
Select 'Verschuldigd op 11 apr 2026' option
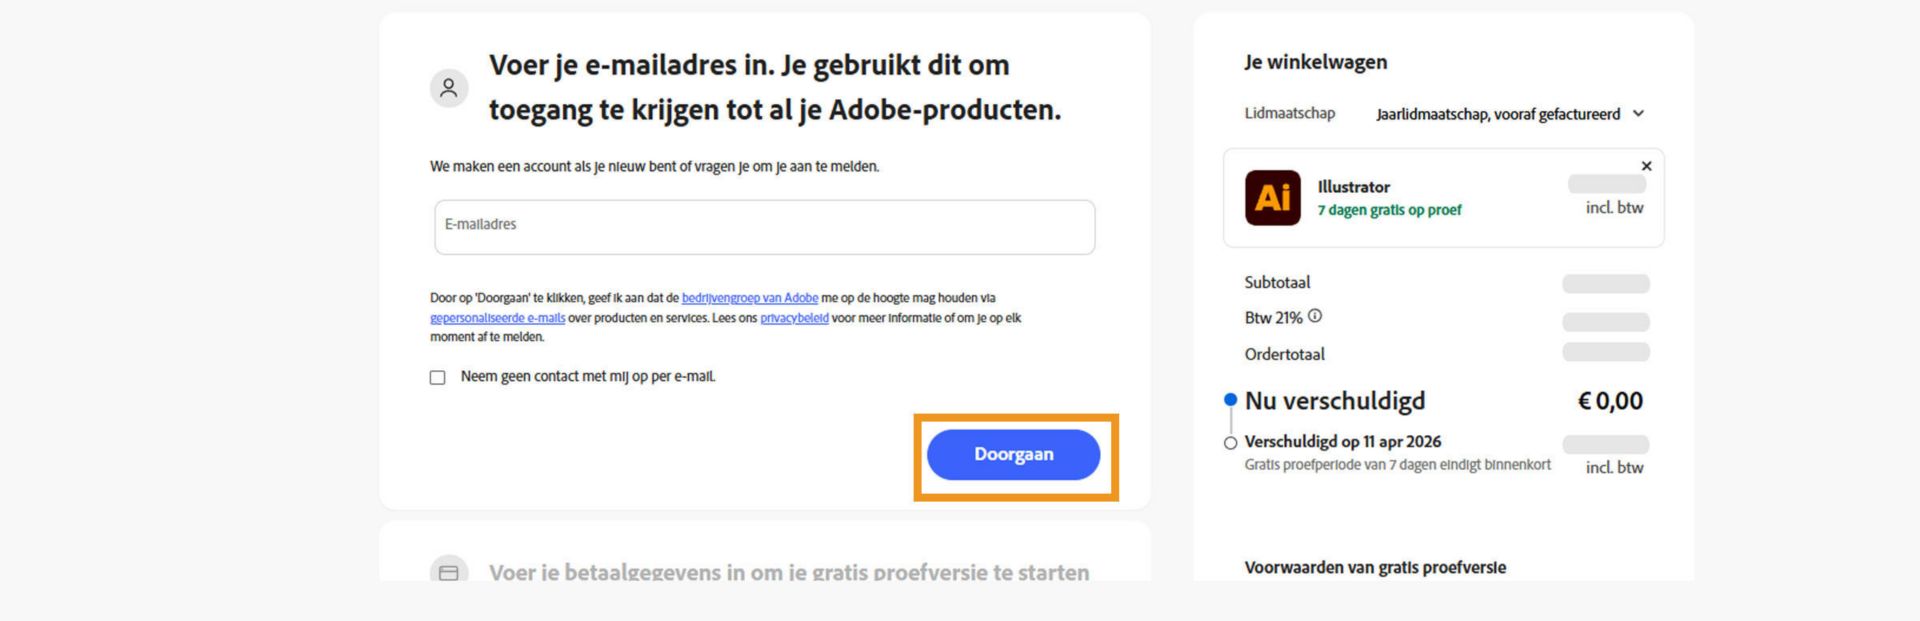(x=1229, y=441)
